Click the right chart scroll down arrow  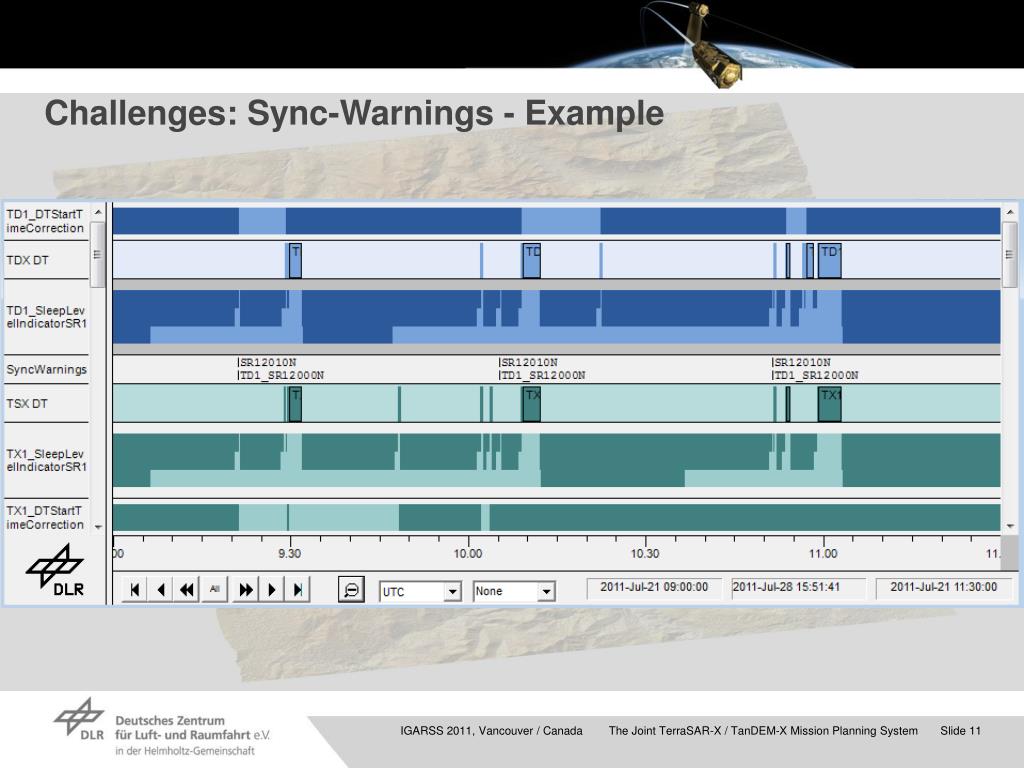click(x=1010, y=526)
